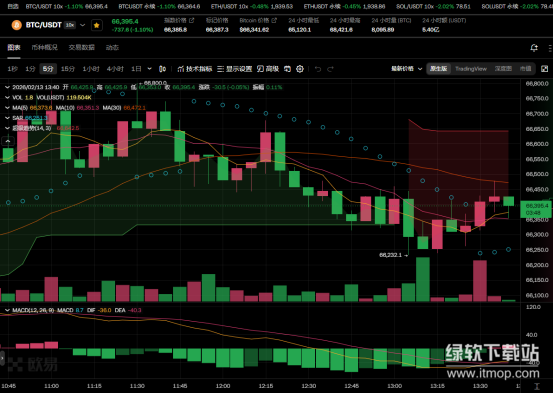Click the 66,800.0 price axis label

point(537,83)
